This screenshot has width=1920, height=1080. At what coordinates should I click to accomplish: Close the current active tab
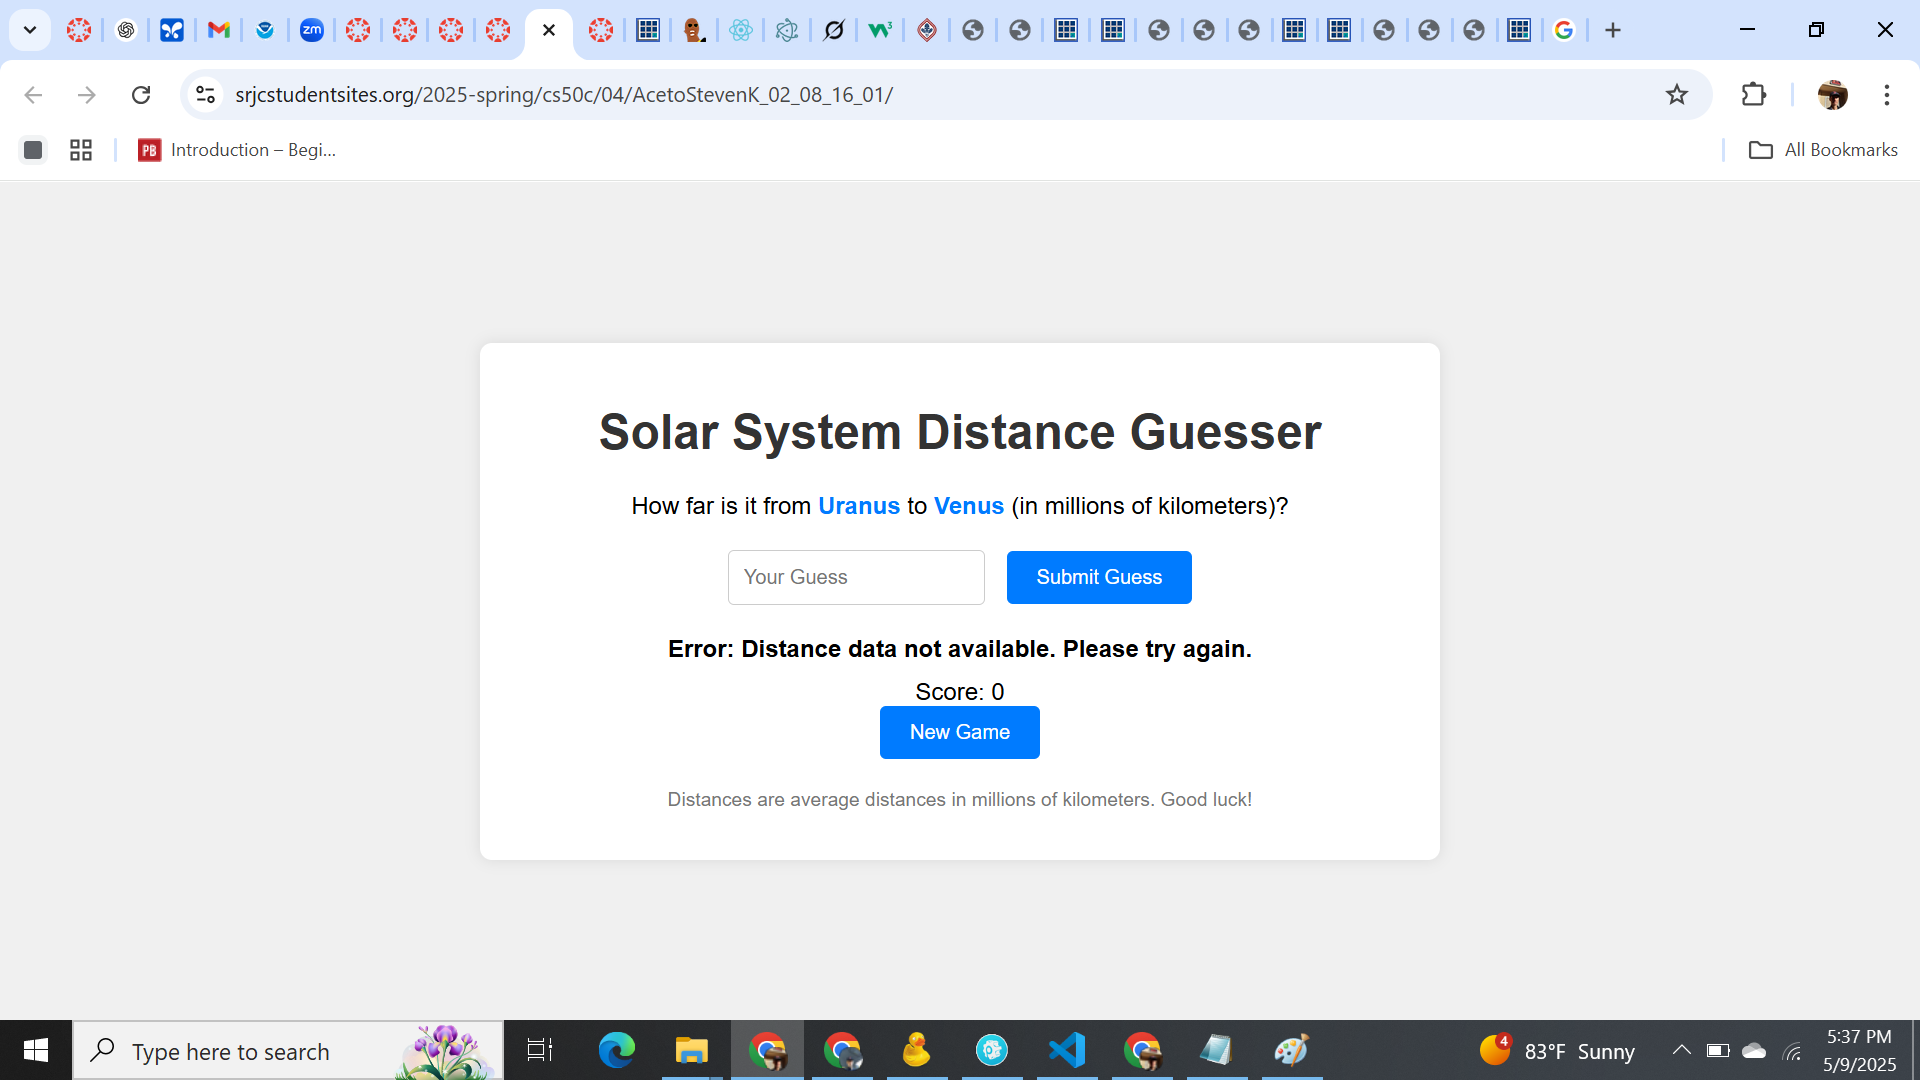tap(548, 30)
